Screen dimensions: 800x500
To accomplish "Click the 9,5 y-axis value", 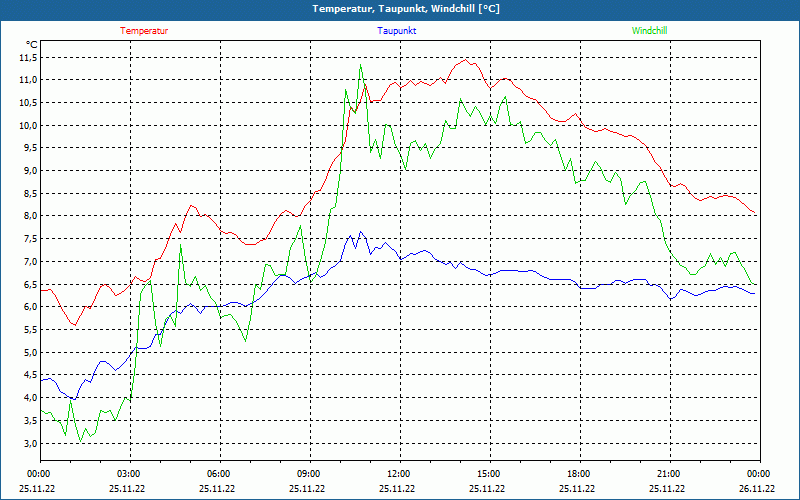I will point(30,148).
